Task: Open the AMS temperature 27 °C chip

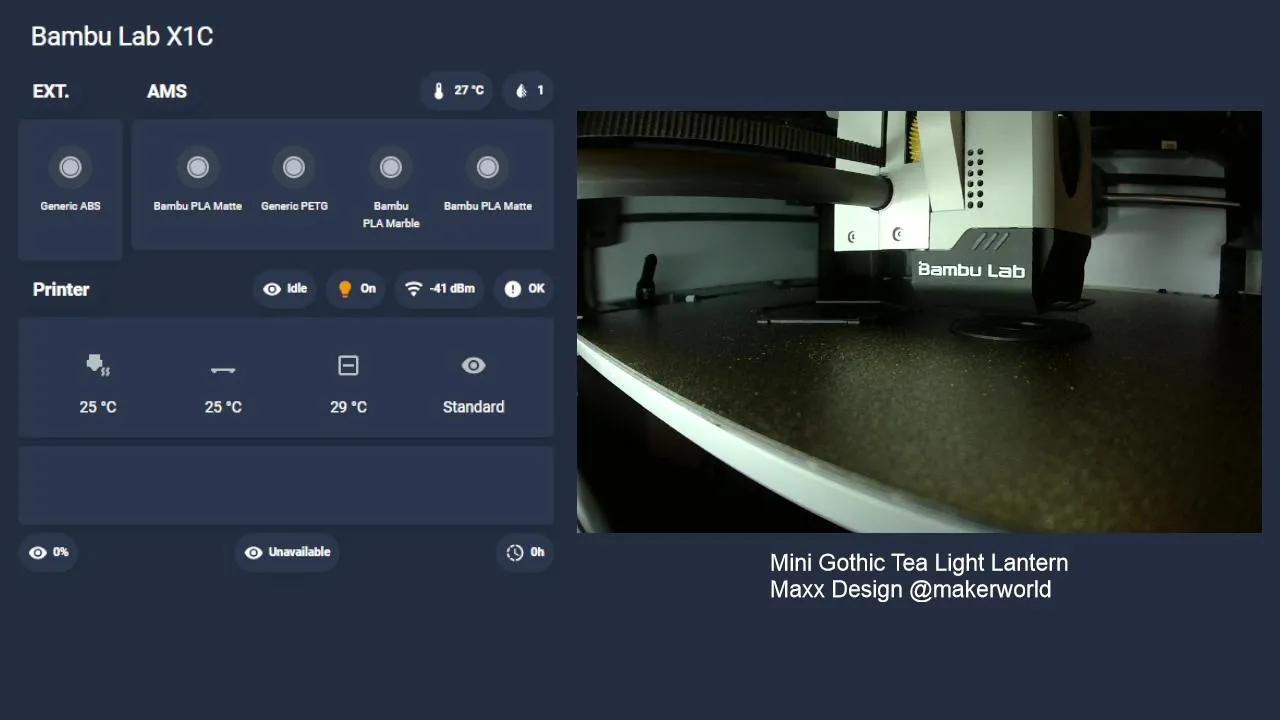Action: click(x=458, y=91)
